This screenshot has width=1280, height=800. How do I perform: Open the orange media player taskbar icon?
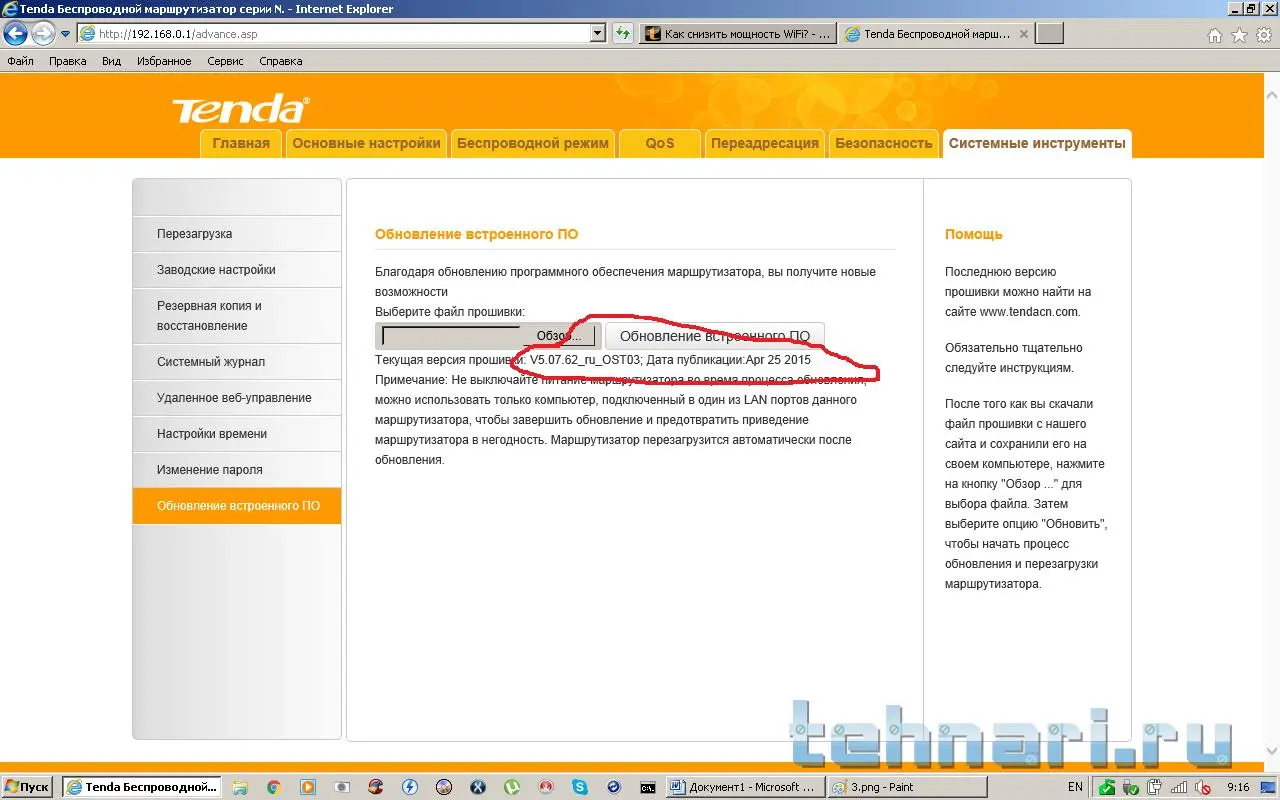pyautogui.click(x=308, y=787)
